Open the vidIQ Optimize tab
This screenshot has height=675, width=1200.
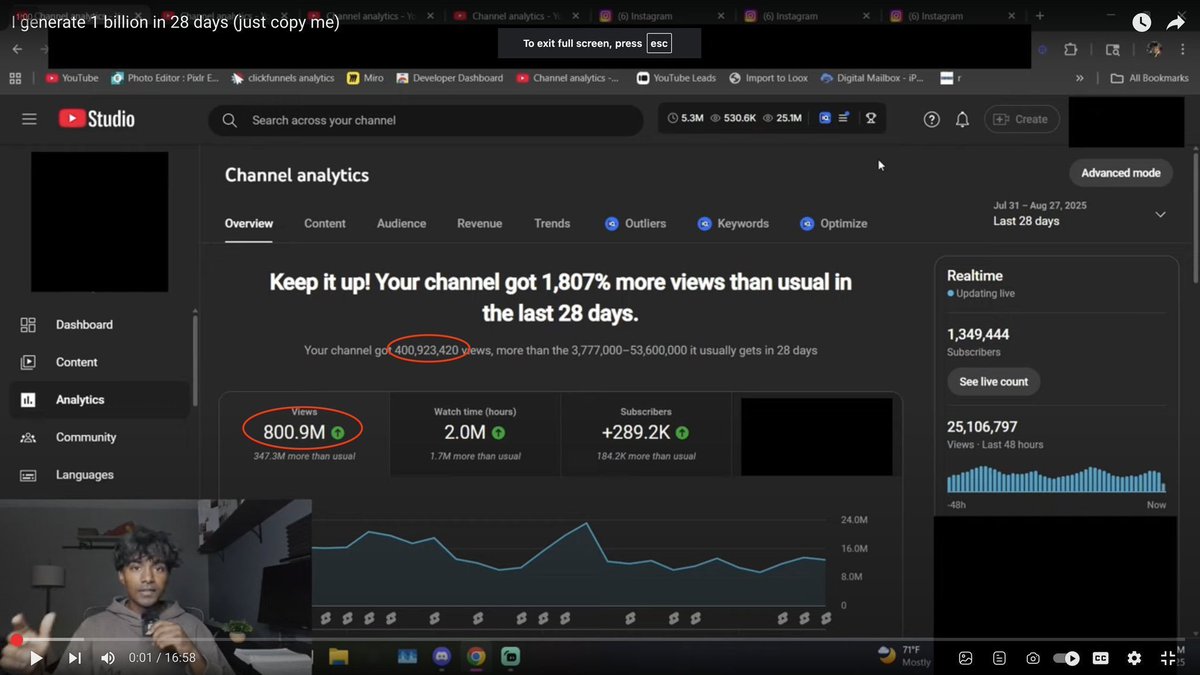click(834, 224)
